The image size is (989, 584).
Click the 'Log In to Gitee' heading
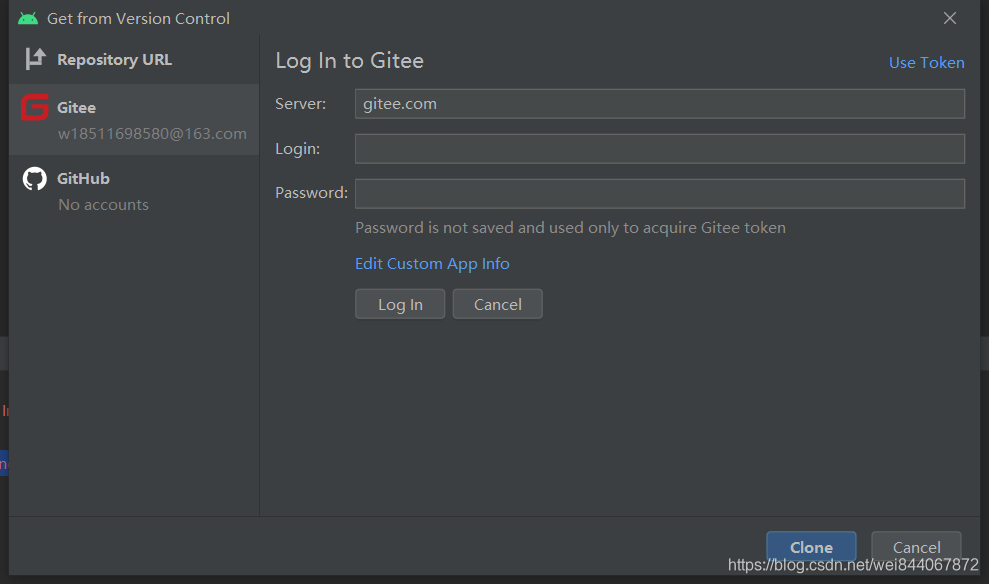(x=349, y=61)
